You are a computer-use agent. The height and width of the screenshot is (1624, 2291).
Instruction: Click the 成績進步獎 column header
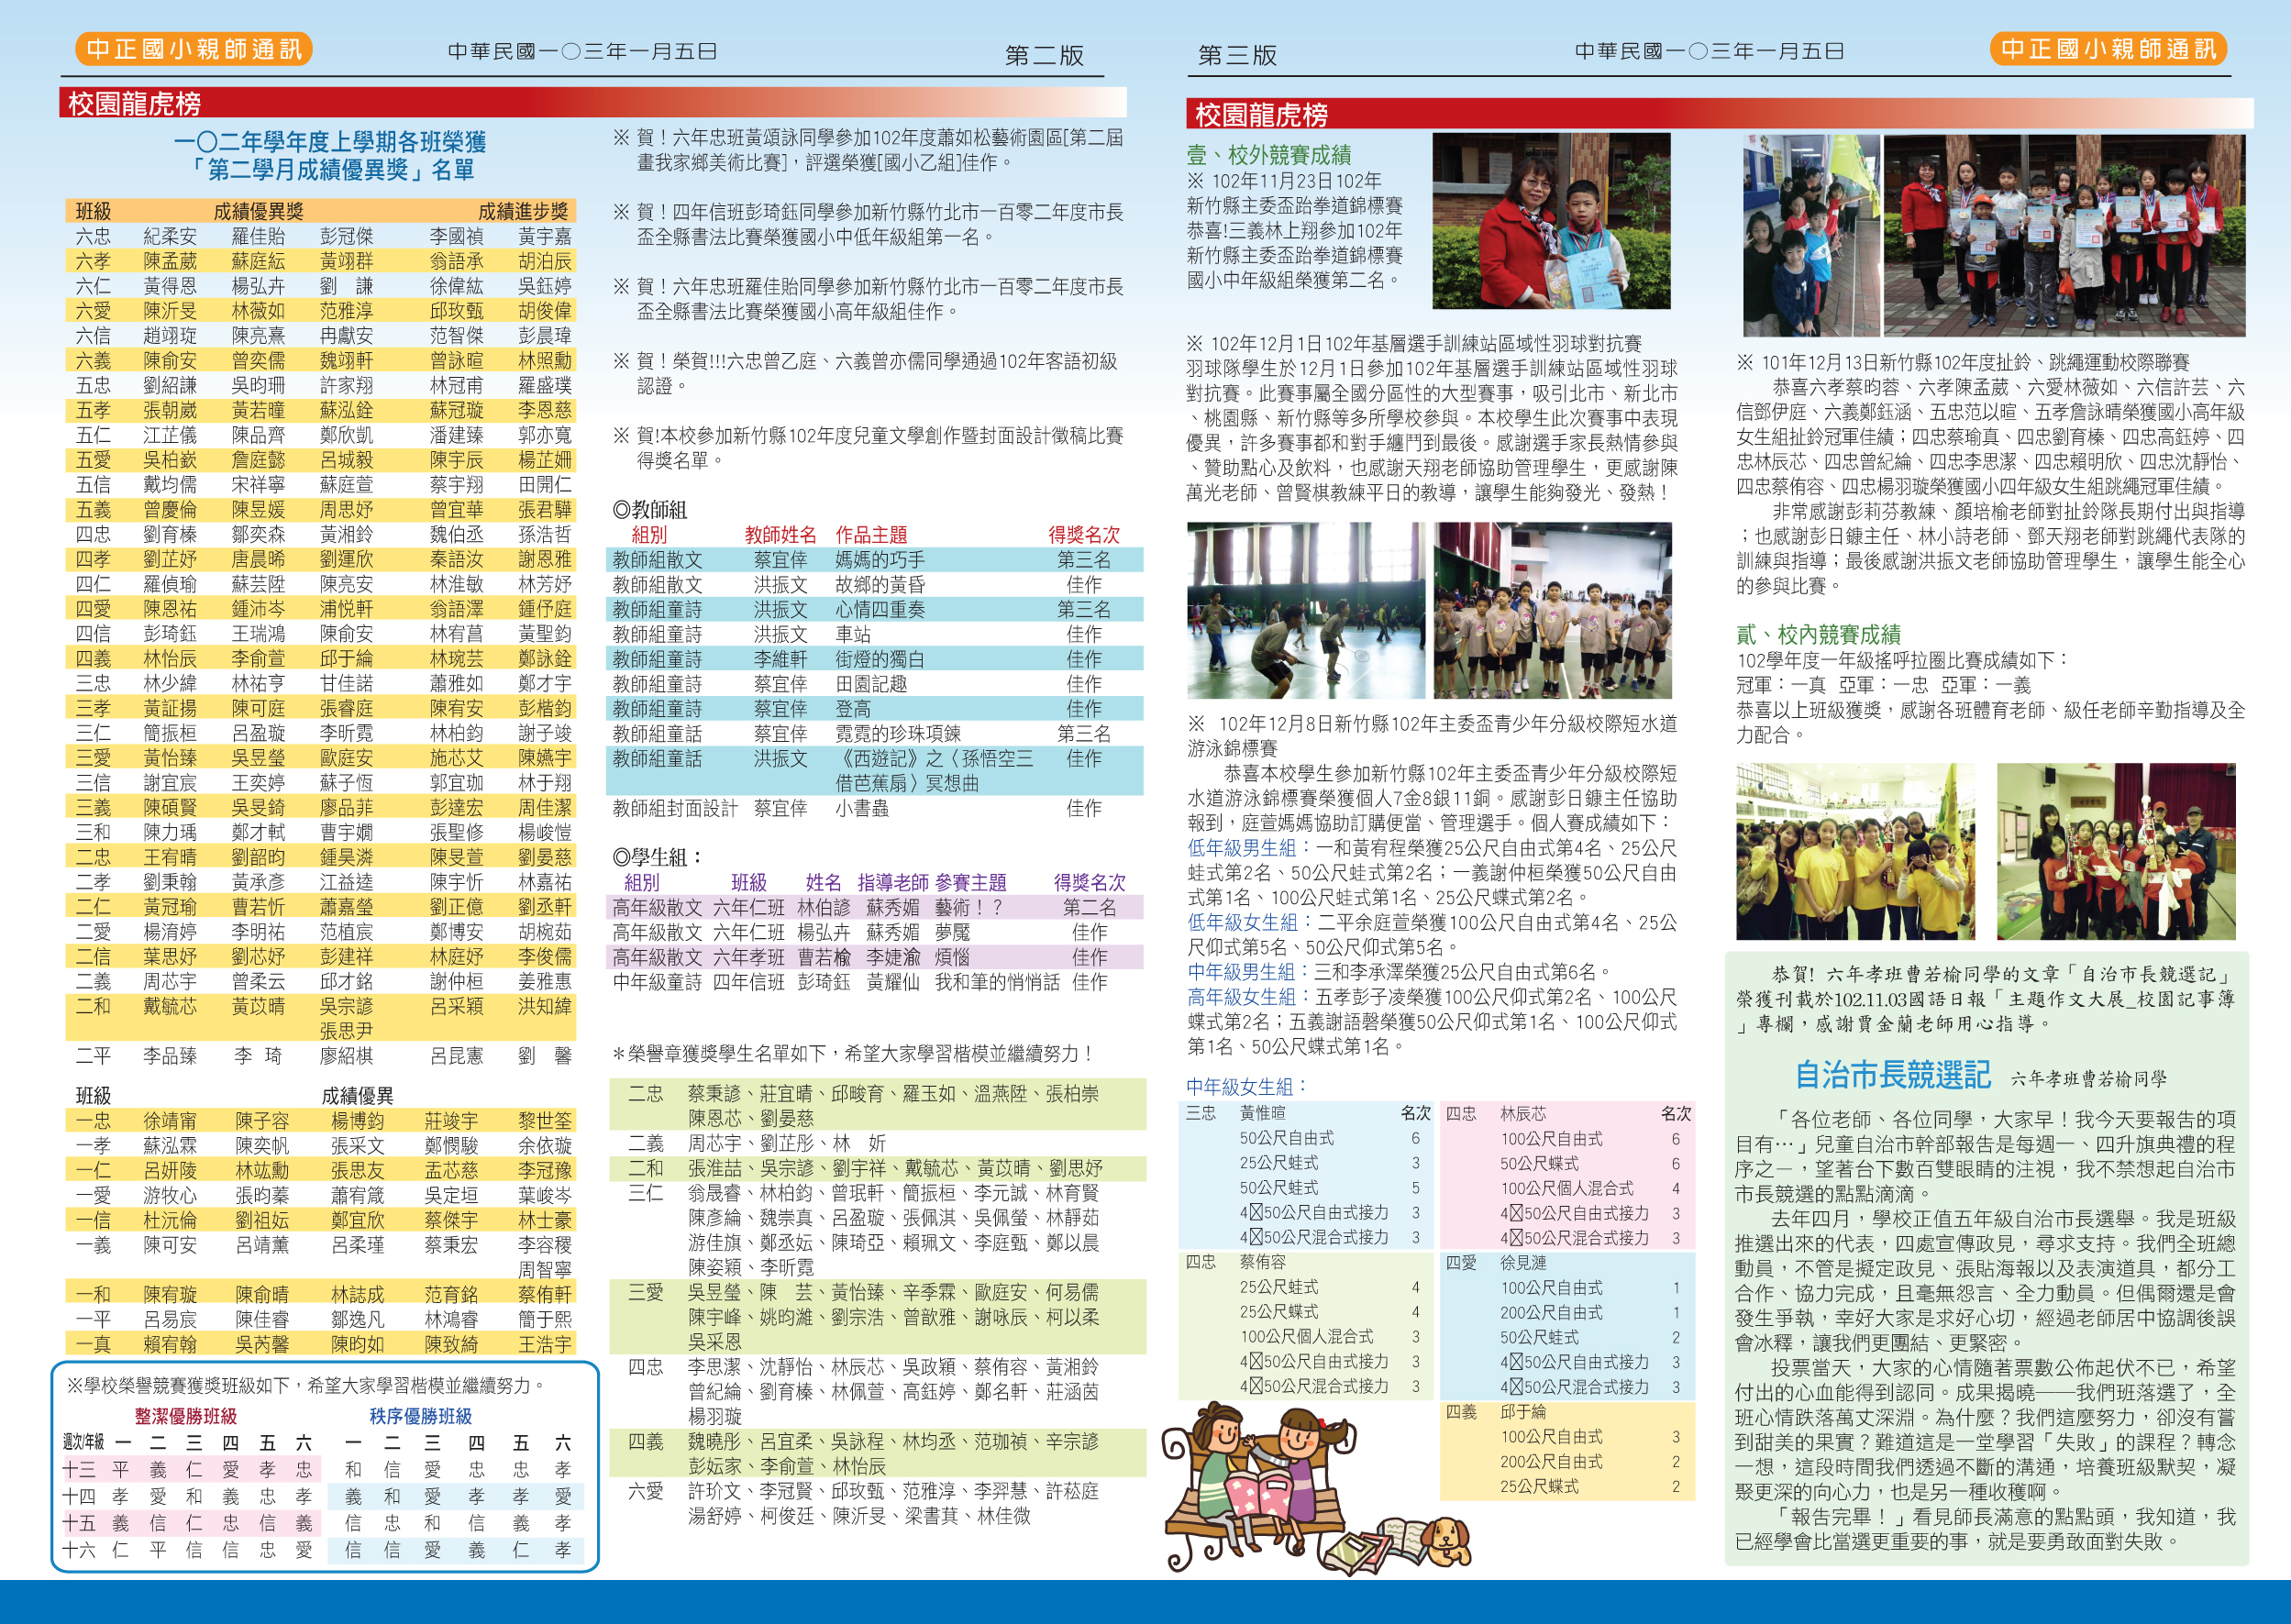click(x=523, y=211)
